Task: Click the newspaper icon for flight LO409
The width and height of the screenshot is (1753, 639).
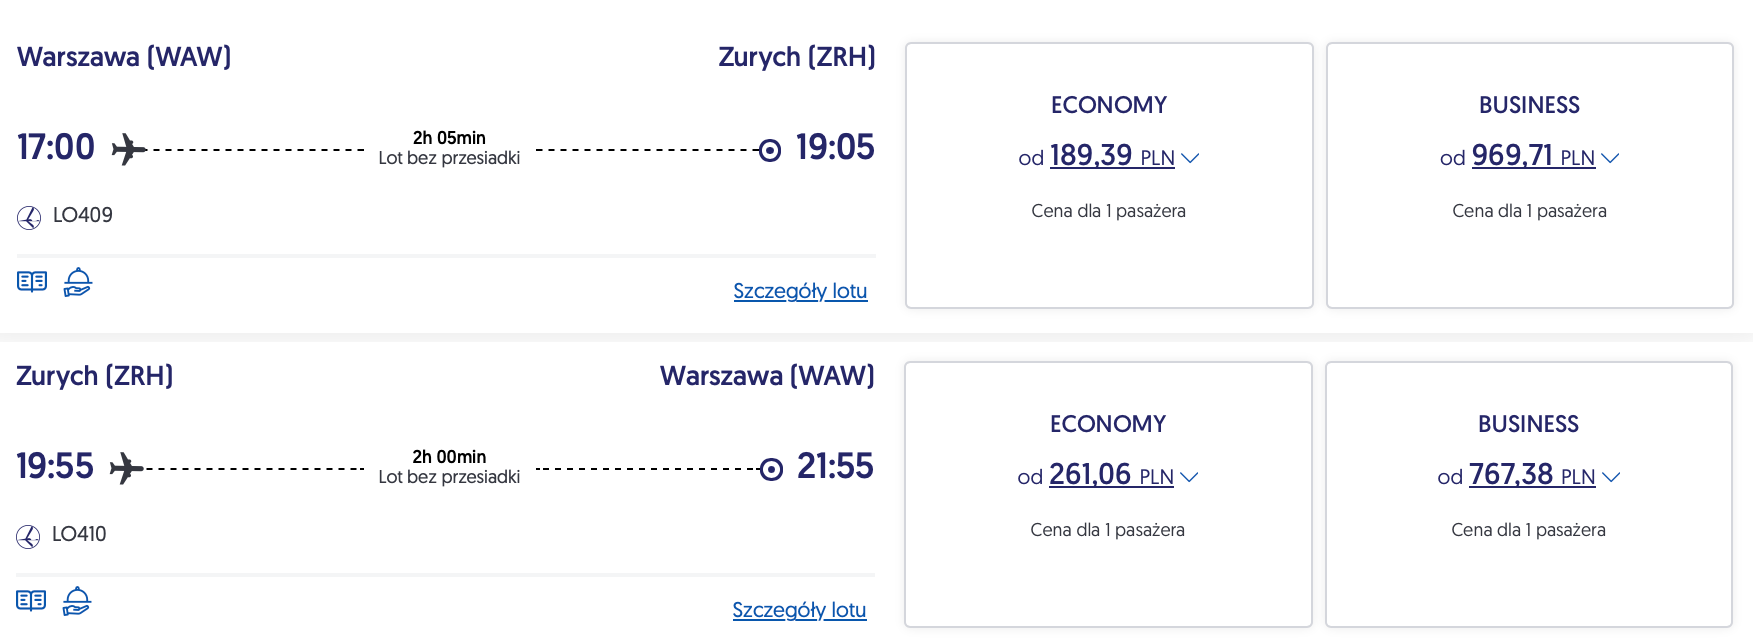Action: [x=32, y=282]
